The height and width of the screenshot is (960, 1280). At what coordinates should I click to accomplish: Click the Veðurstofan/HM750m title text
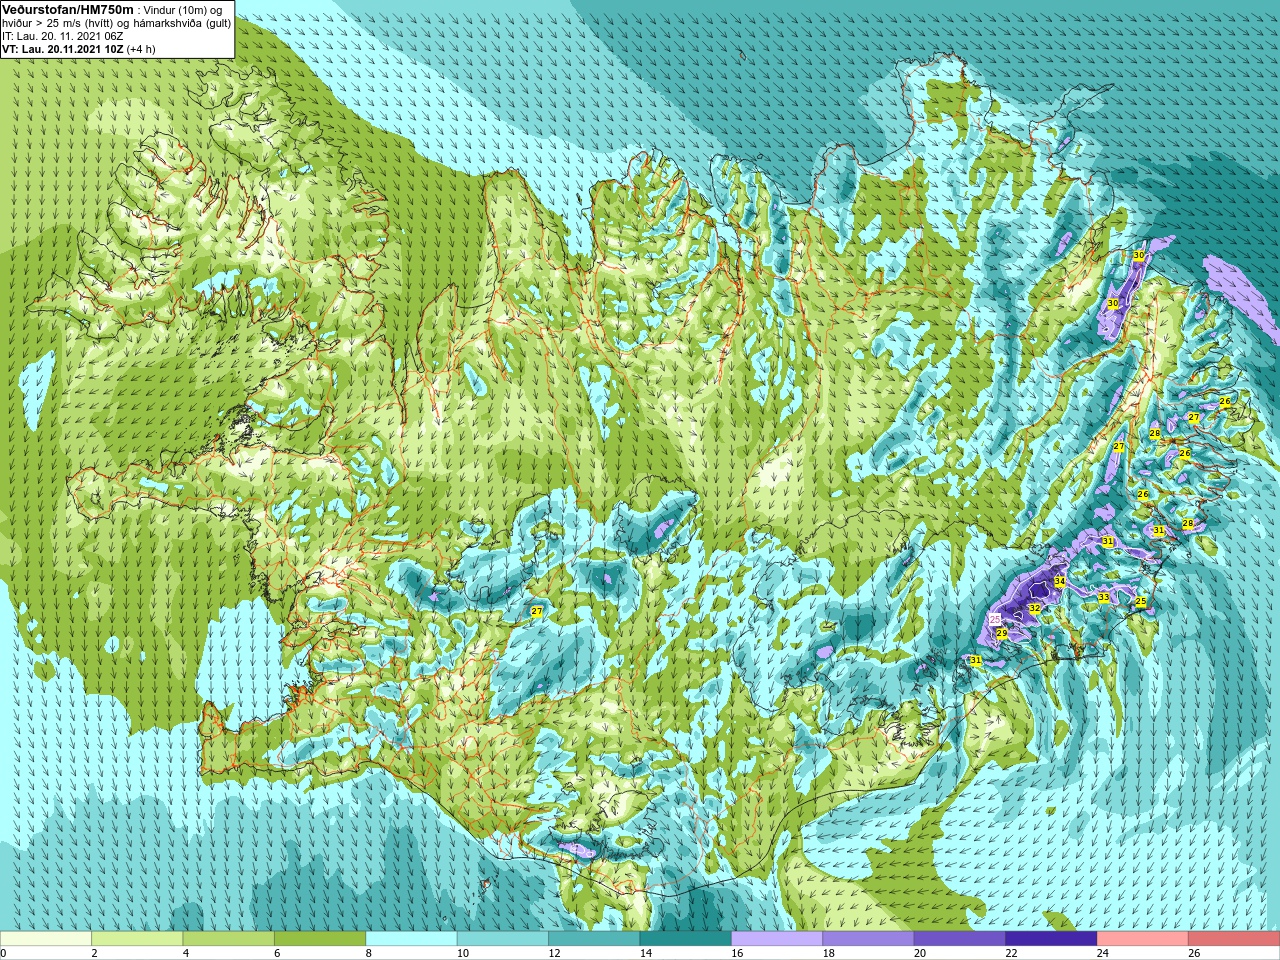pos(68,9)
